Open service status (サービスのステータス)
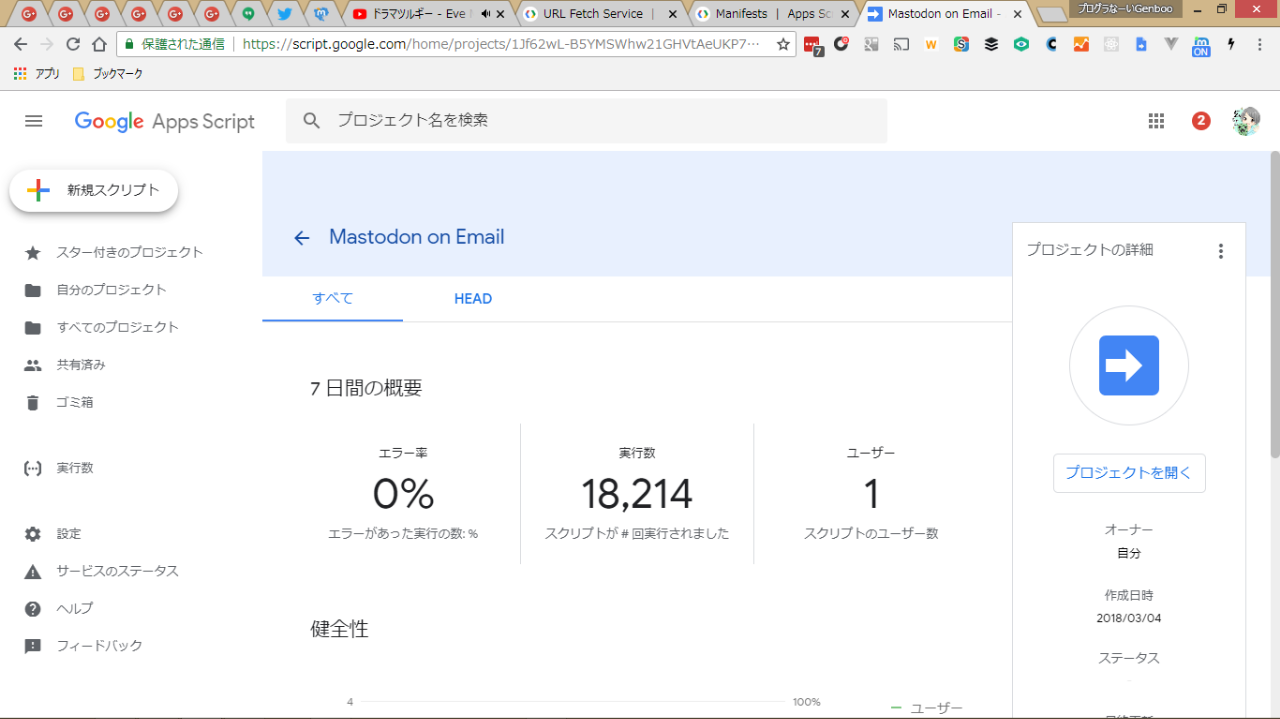 (117, 572)
